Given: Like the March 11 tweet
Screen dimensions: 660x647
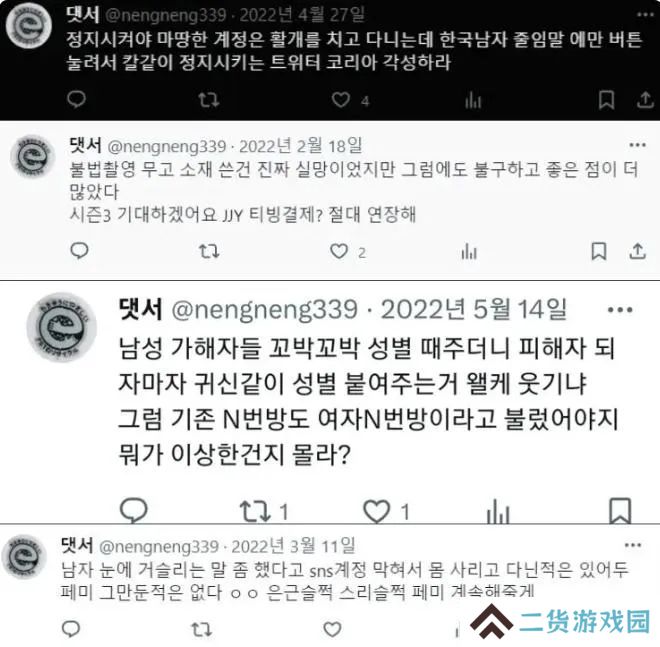Looking at the screenshot, I should click(x=332, y=629).
